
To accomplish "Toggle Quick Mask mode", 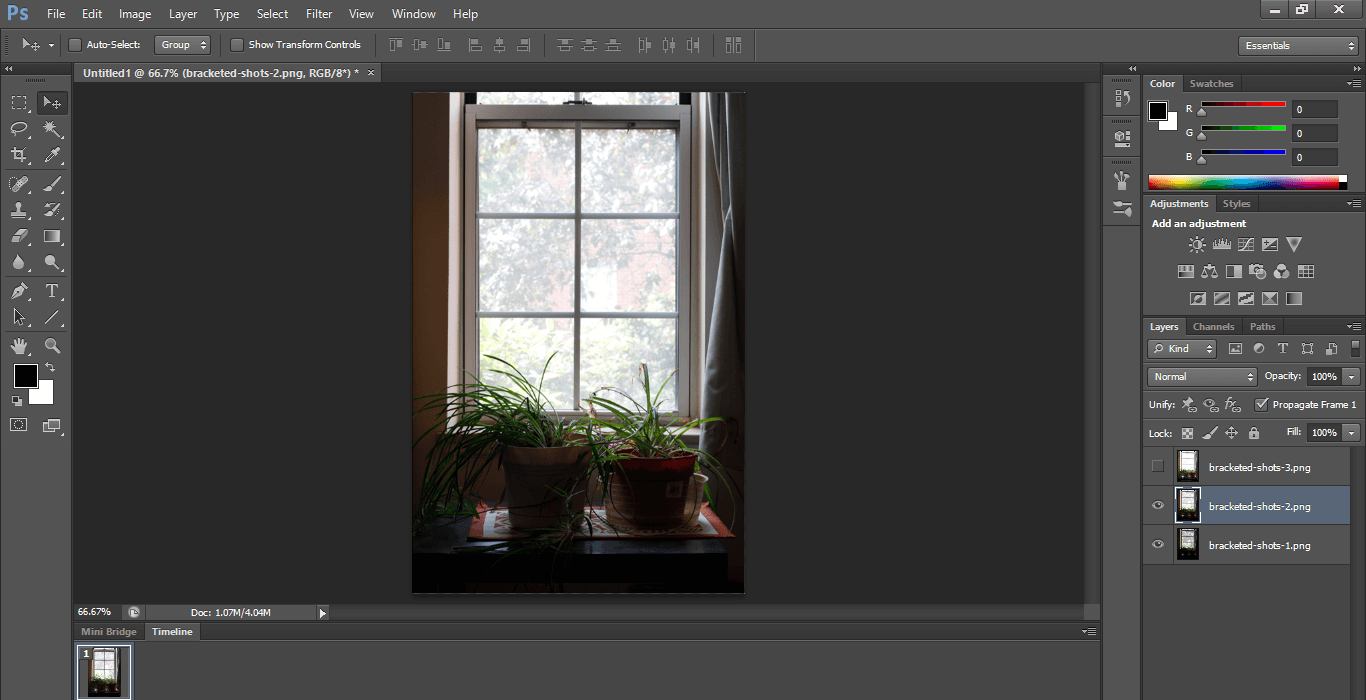I will [x=19, y=425].
